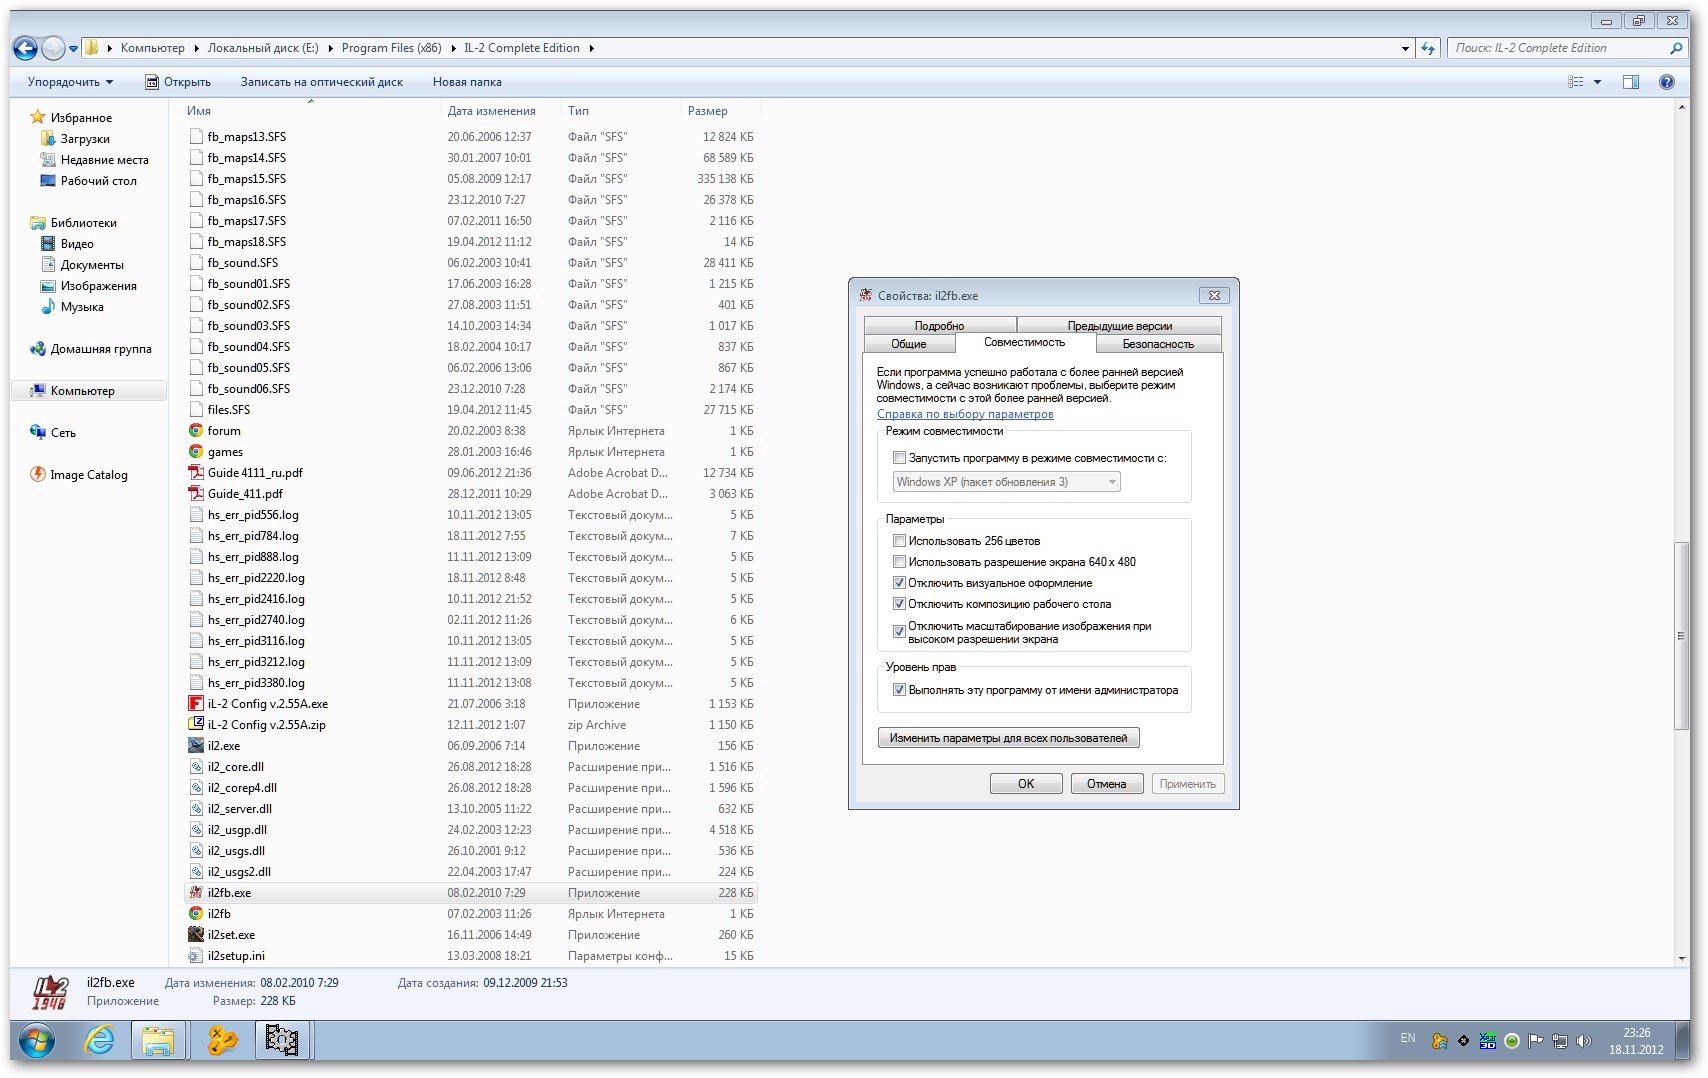Uncheck 'Отключить масштабирование изображения' checkbox
Screen dimensions: 1708x1078
[x=899, y=632]
